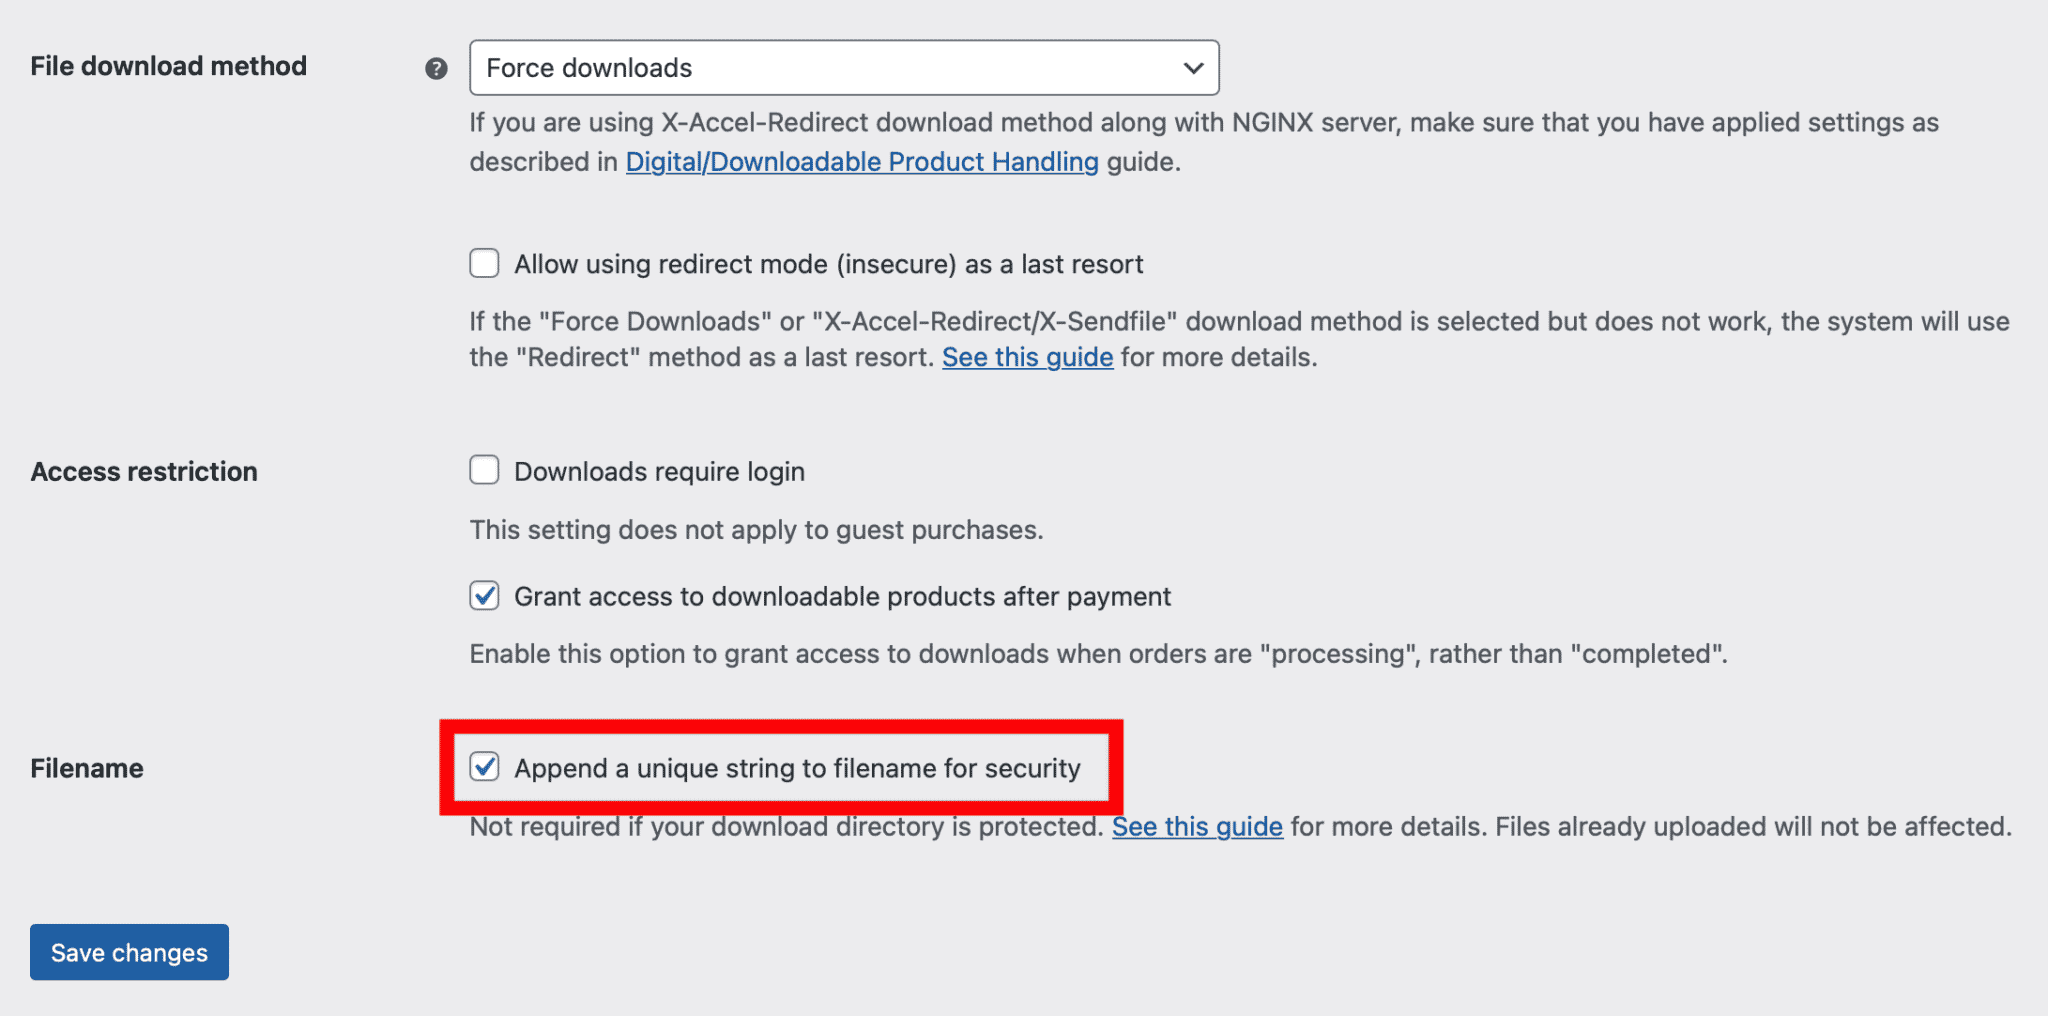This screenshot has height=1016, width=2048.
Task: Click 'Append a unique string to filename' label text
Action: pyautogui.click(x=797, y=768)
